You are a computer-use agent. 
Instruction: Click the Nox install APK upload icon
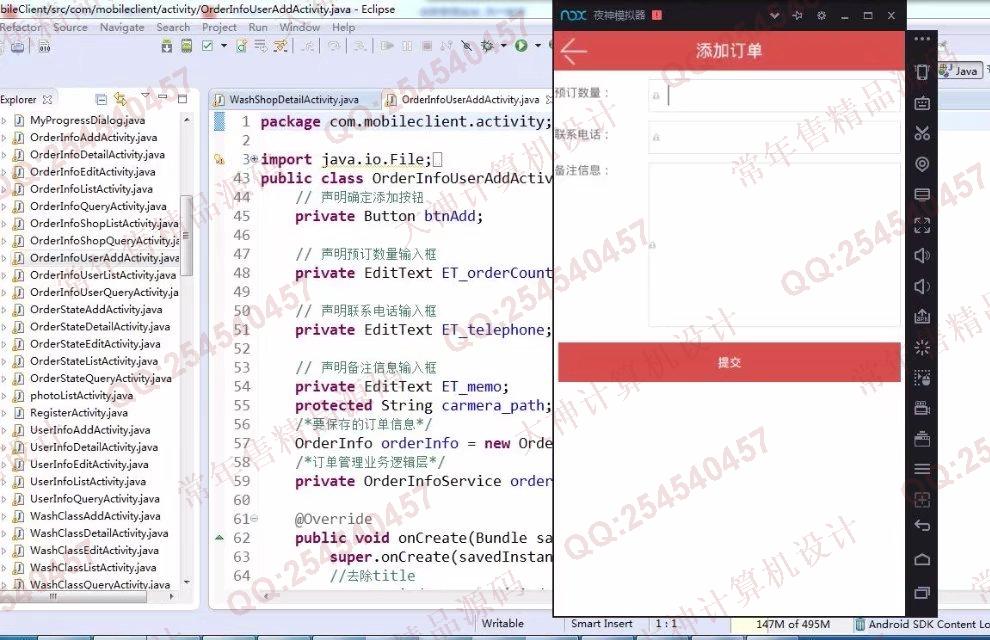pos(922,316)
